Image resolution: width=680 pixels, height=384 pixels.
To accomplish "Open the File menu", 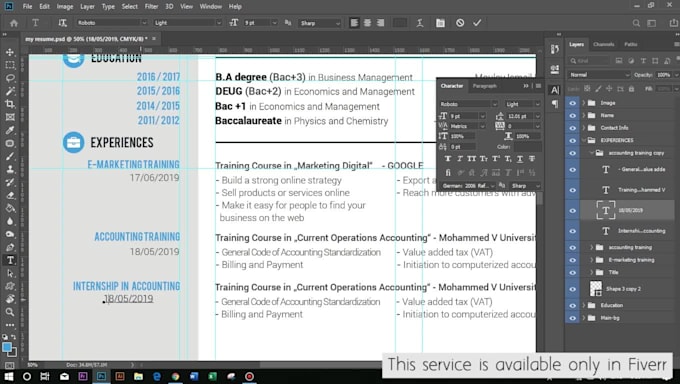I will (x=27, y=7).
